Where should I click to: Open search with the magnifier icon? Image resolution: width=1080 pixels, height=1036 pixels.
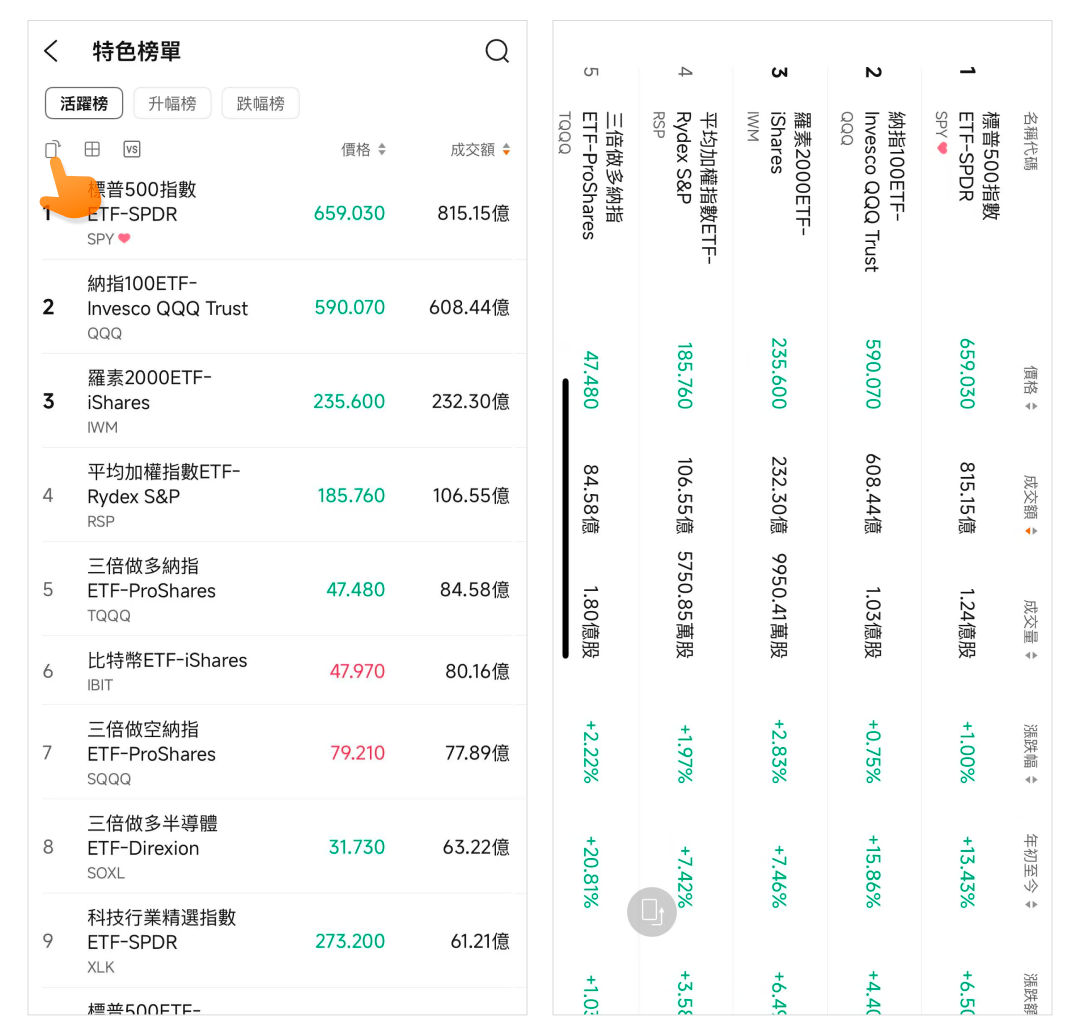[x=497, y=51]
